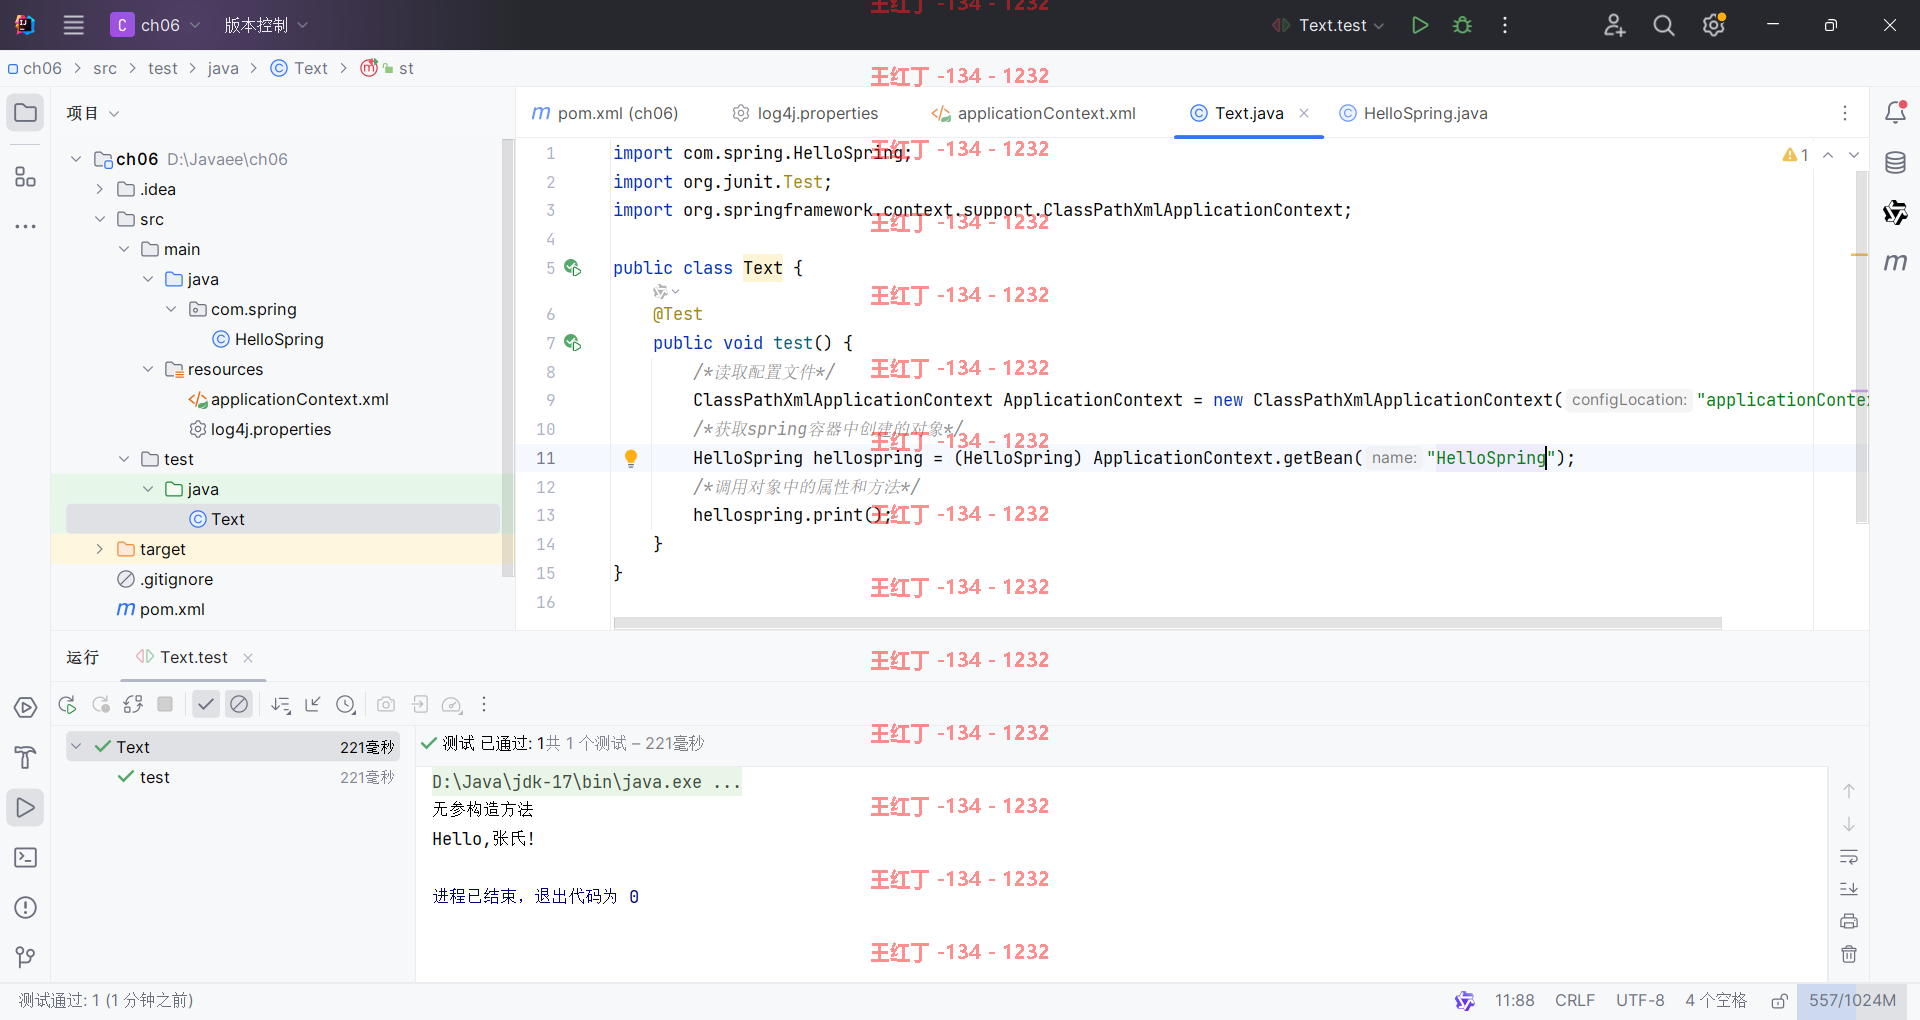The width and height of the screenshot is (1920, 1020).
Task: Switch to log4j.properties tab
Action: click(805, 113)
